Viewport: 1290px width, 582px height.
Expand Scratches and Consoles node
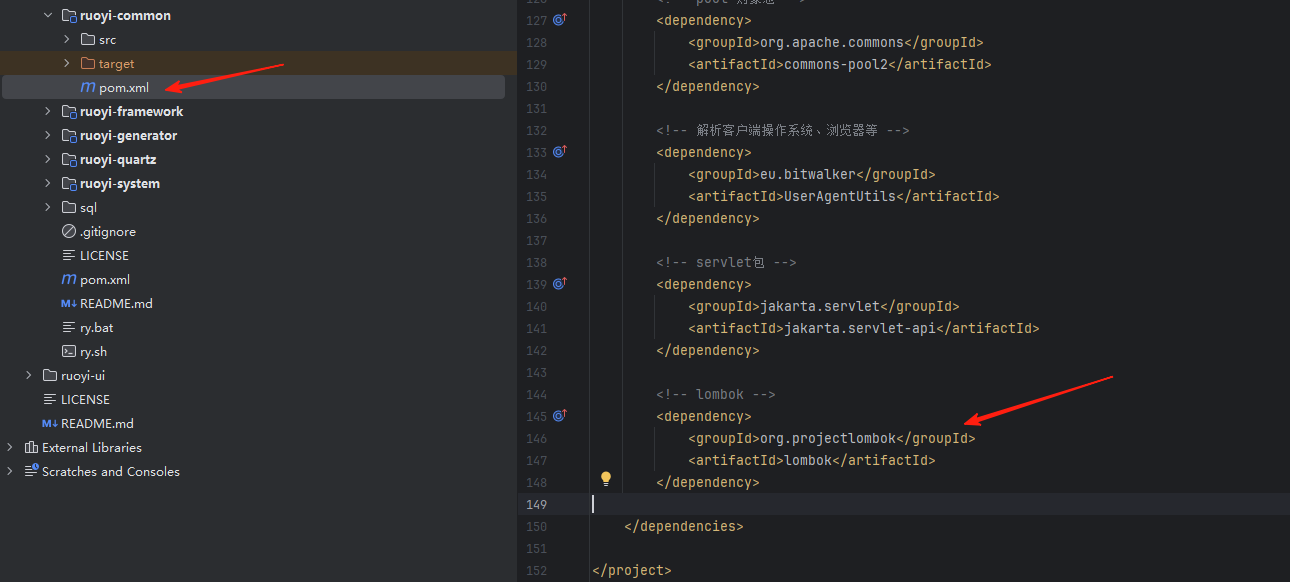10,471
